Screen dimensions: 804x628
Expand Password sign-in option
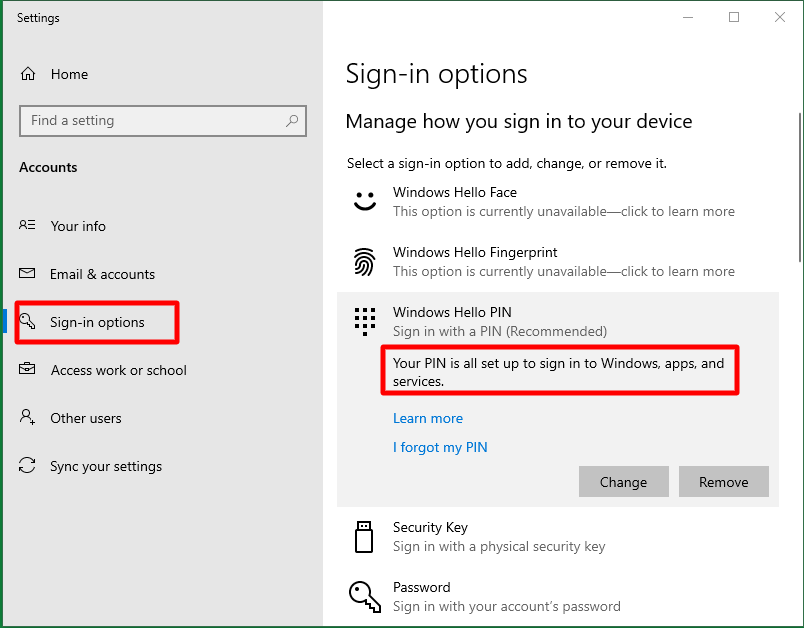coord(558,597)
